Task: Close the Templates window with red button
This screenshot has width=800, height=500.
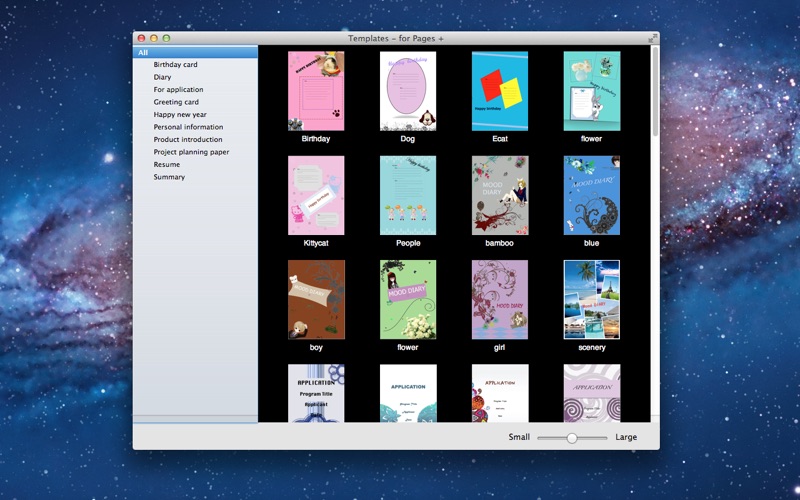Action: (142, 38)
